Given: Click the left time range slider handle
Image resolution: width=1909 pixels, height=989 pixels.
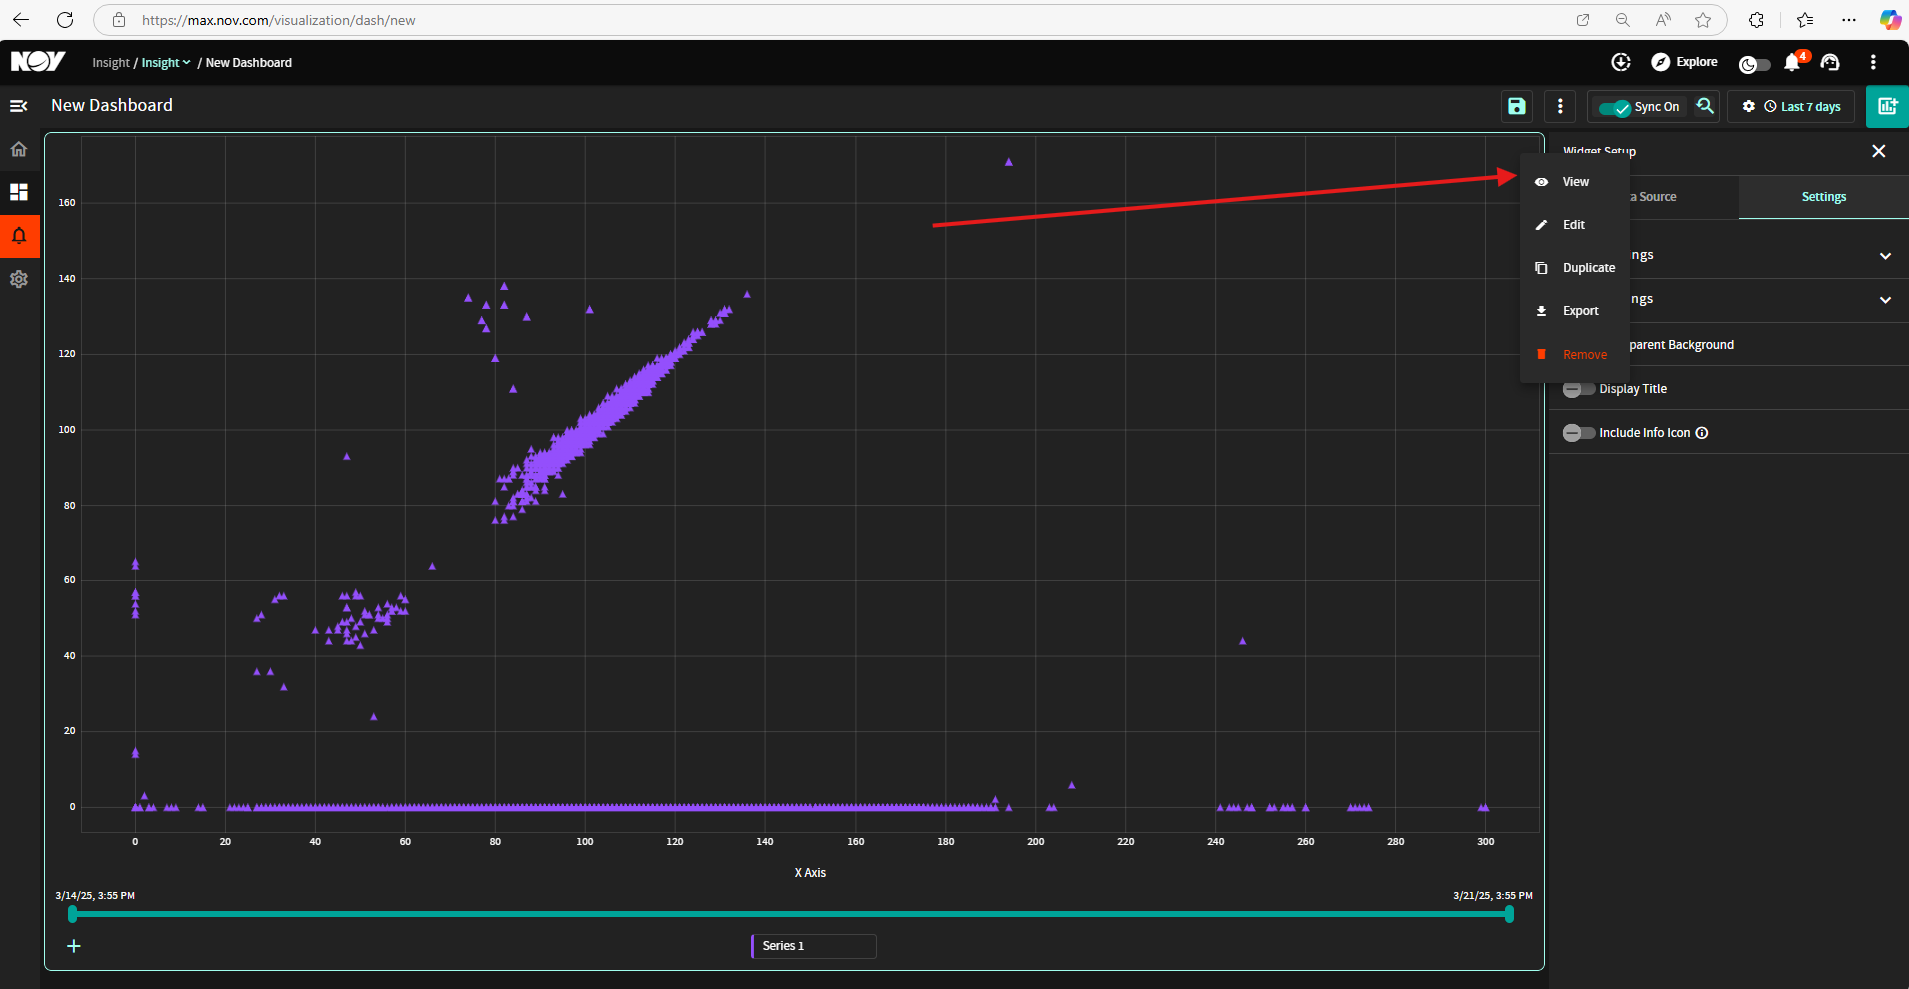Looking at the screenshot, I should 73,914.
